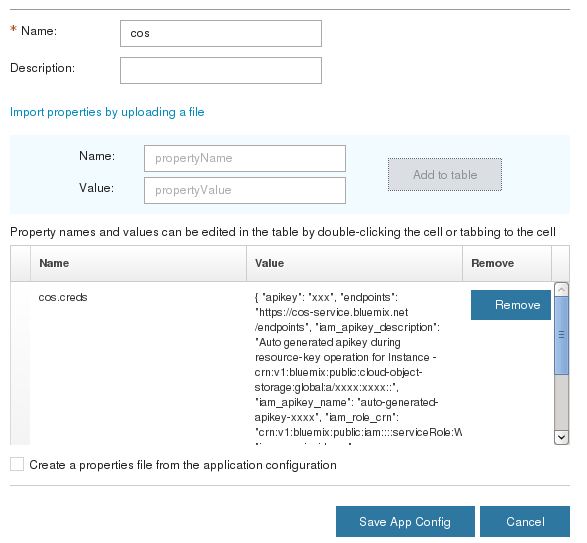
Task: Select the Value column header
Action: (x=354, y=263)
